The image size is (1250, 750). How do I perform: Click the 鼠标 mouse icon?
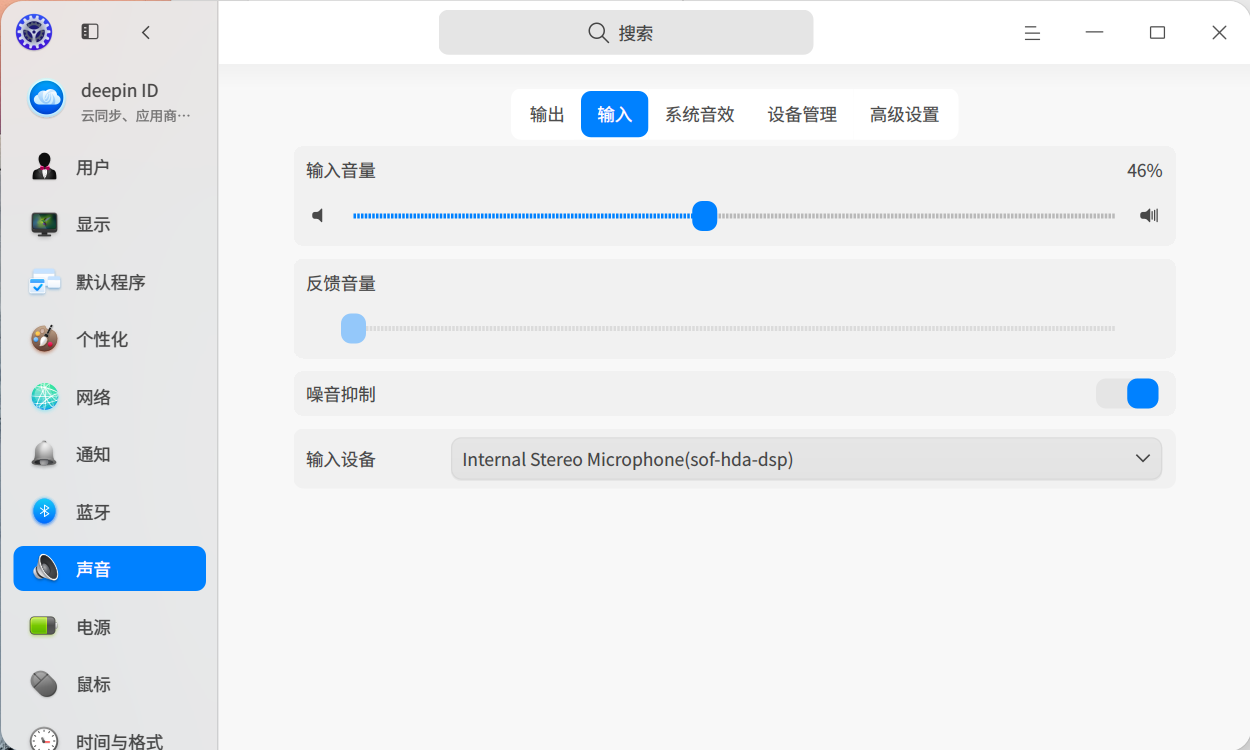(44, 684)
